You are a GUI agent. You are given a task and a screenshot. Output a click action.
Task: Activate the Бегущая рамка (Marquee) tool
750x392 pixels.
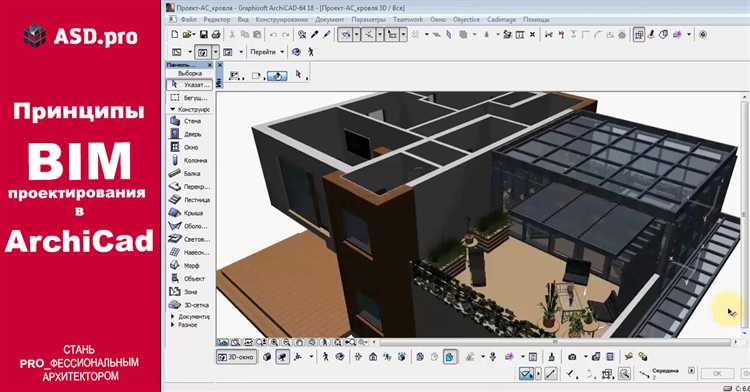point(189,98)
